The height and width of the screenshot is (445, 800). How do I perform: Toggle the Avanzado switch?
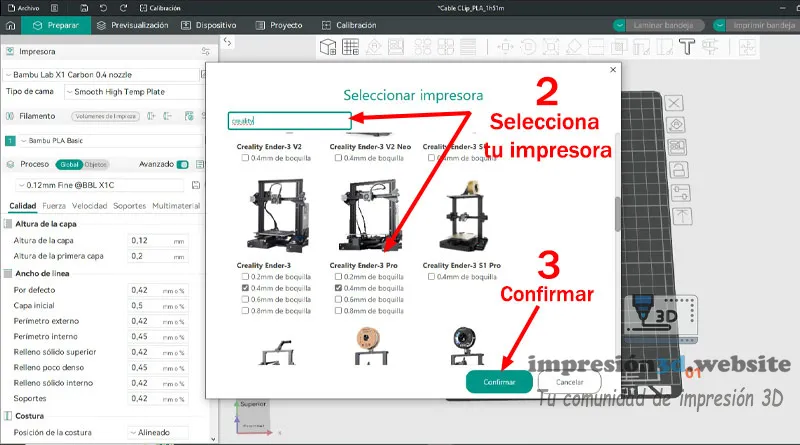(x=183, y=164)
